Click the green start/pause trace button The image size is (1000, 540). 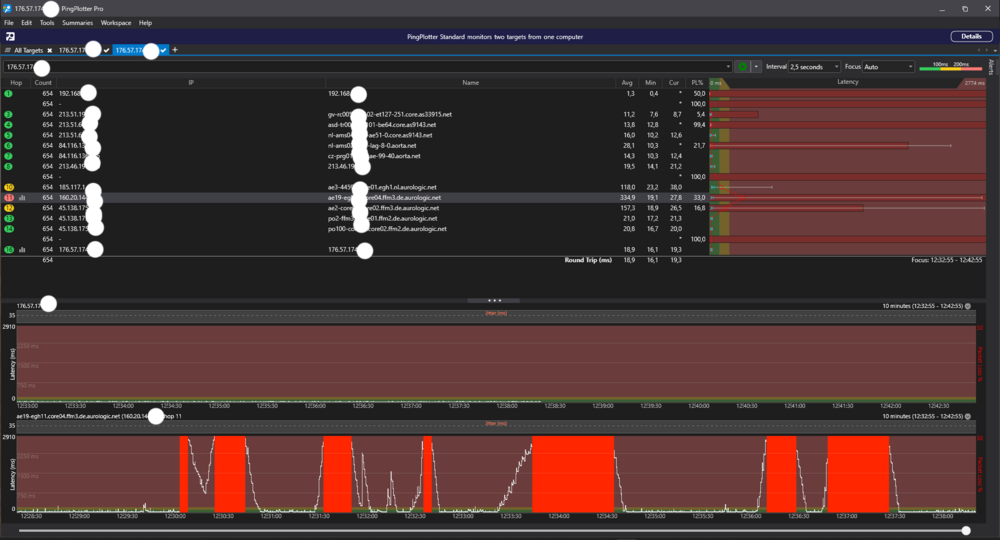coord(743,67)
